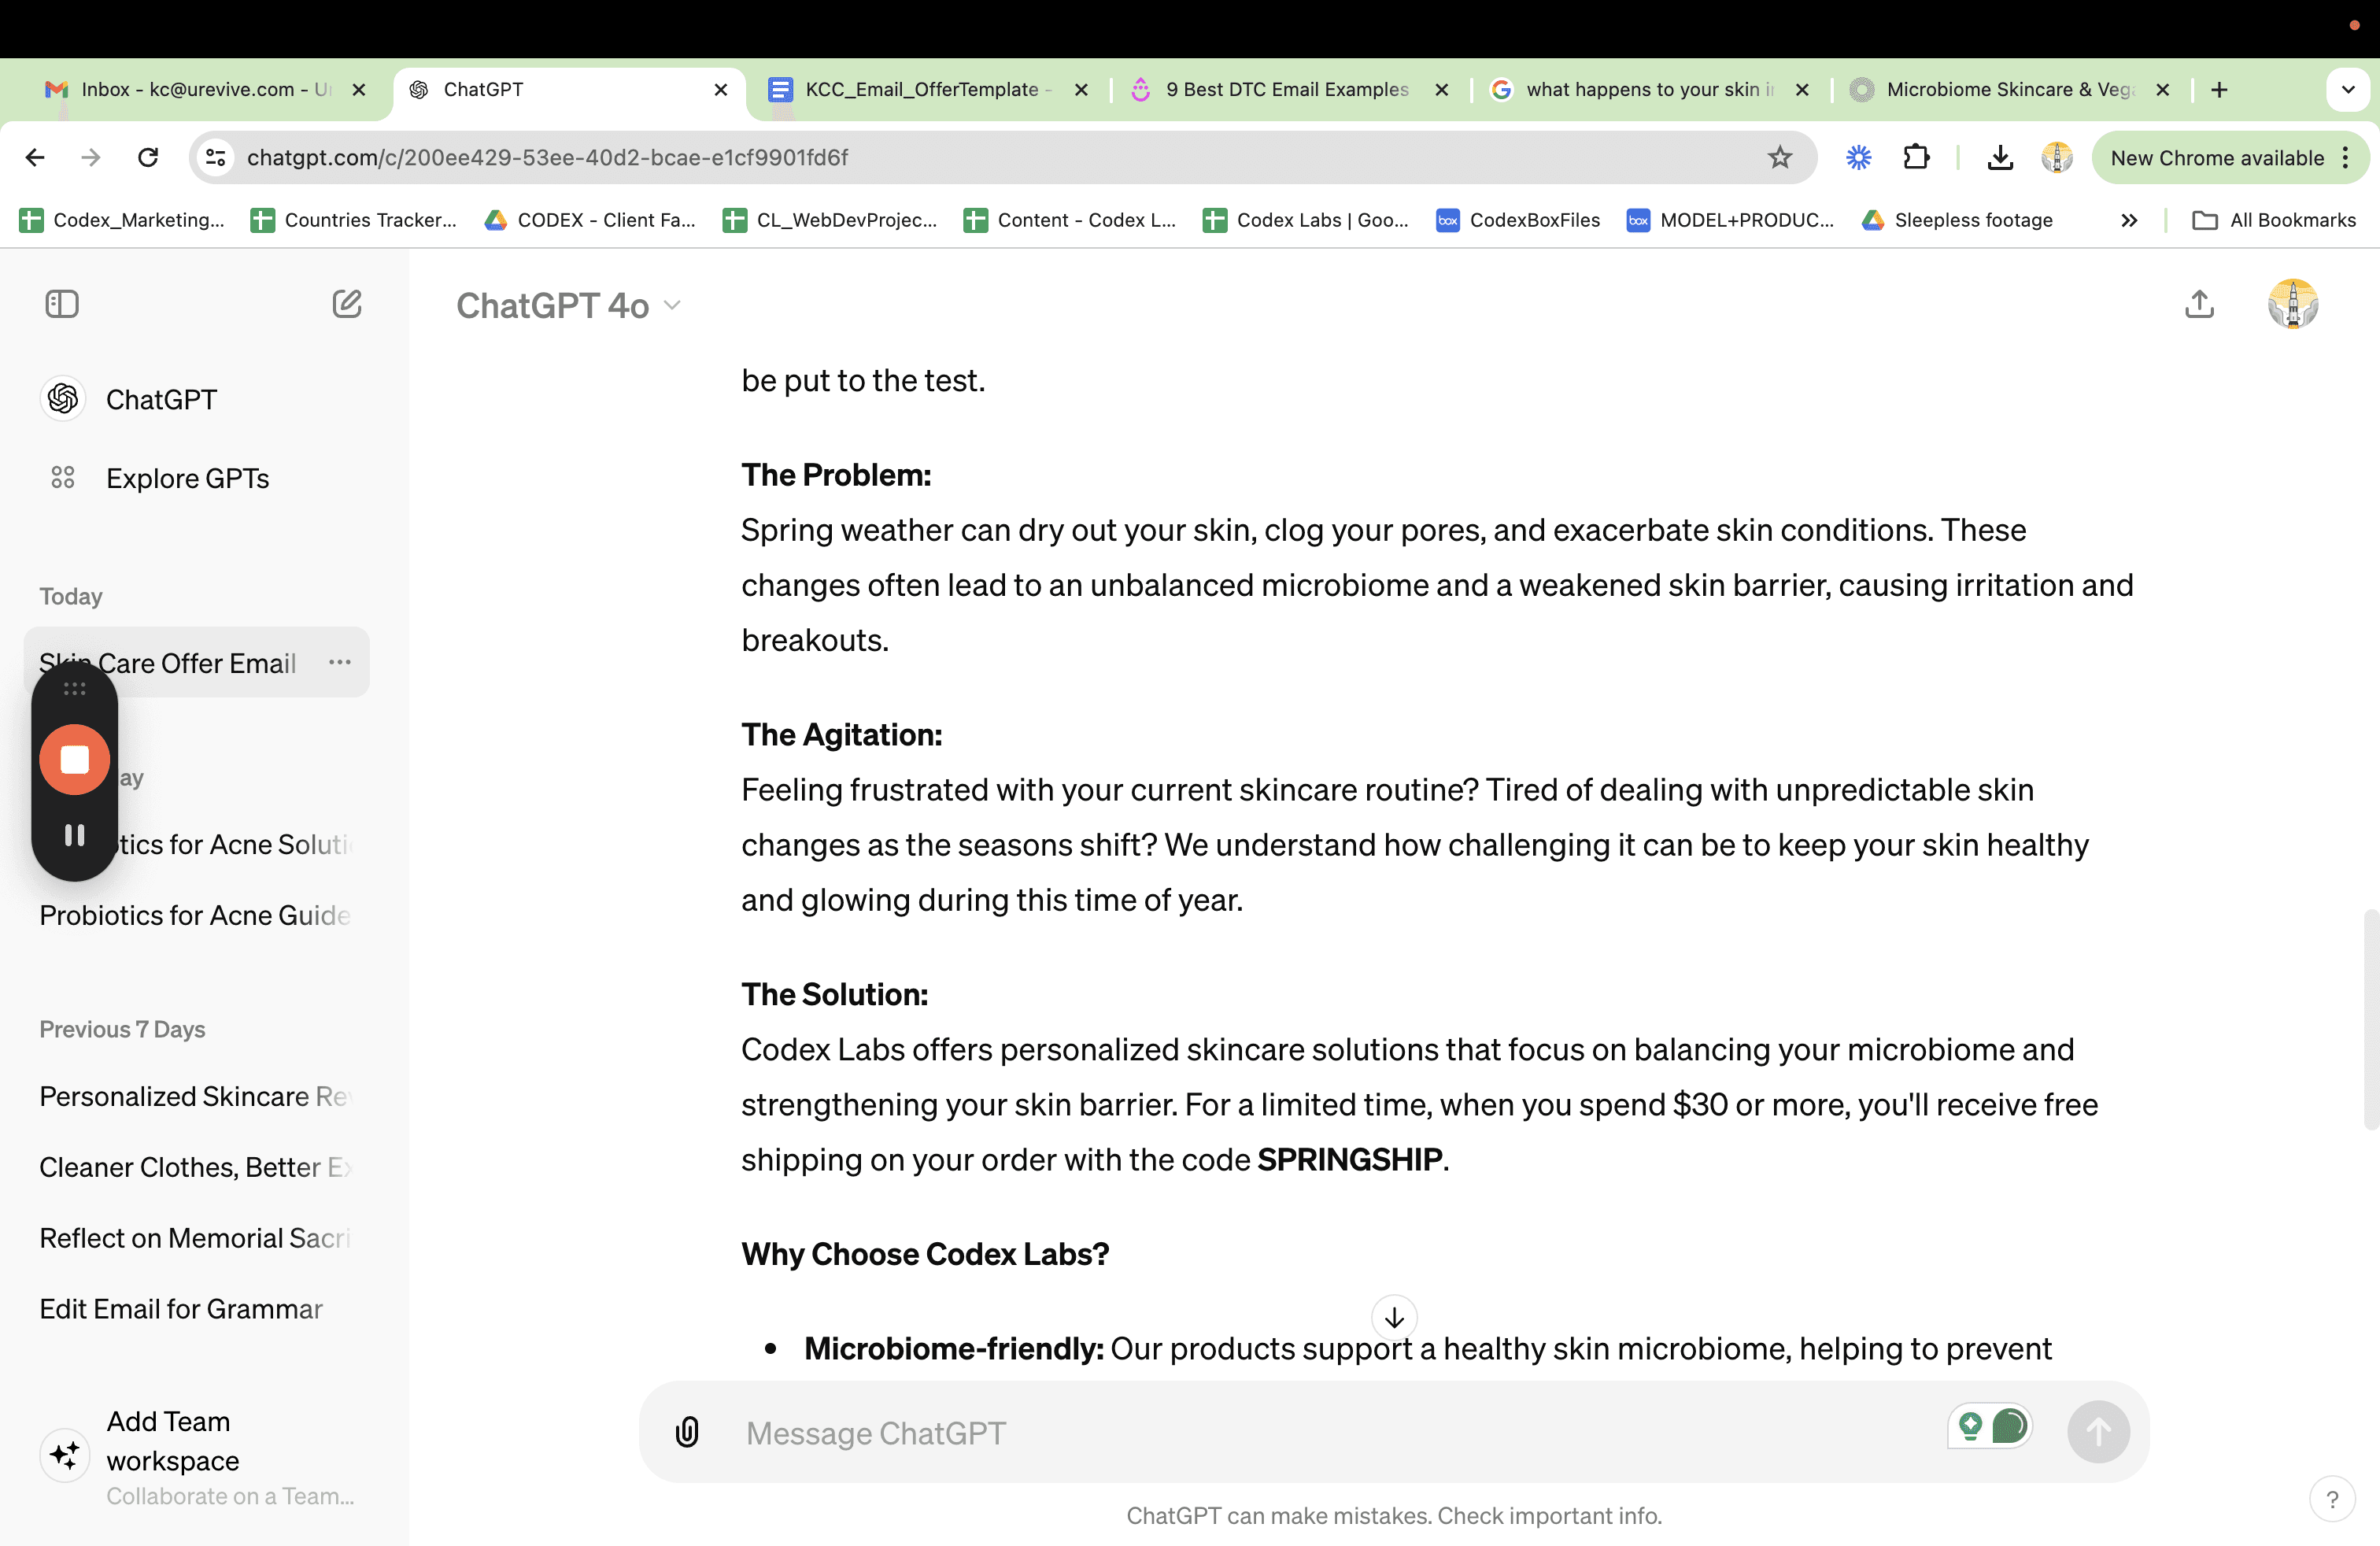The width and height of the screenshot is (2380, 1546).
Task: Stop the screen recording
Action: pos(75,760)
